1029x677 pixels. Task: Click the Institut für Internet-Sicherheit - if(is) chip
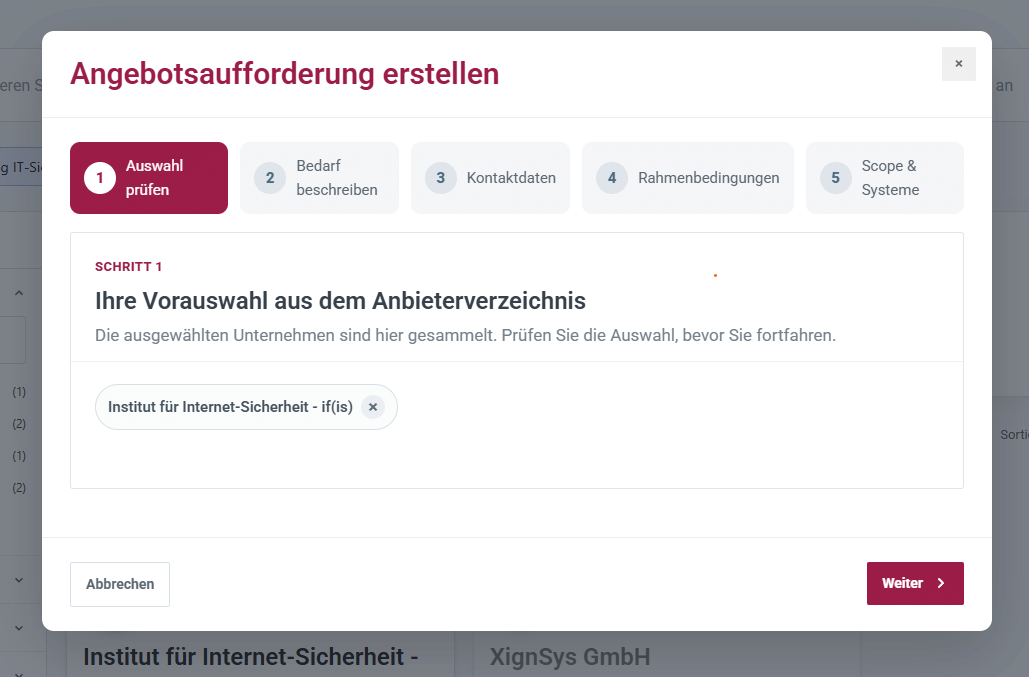coord(246,407)
